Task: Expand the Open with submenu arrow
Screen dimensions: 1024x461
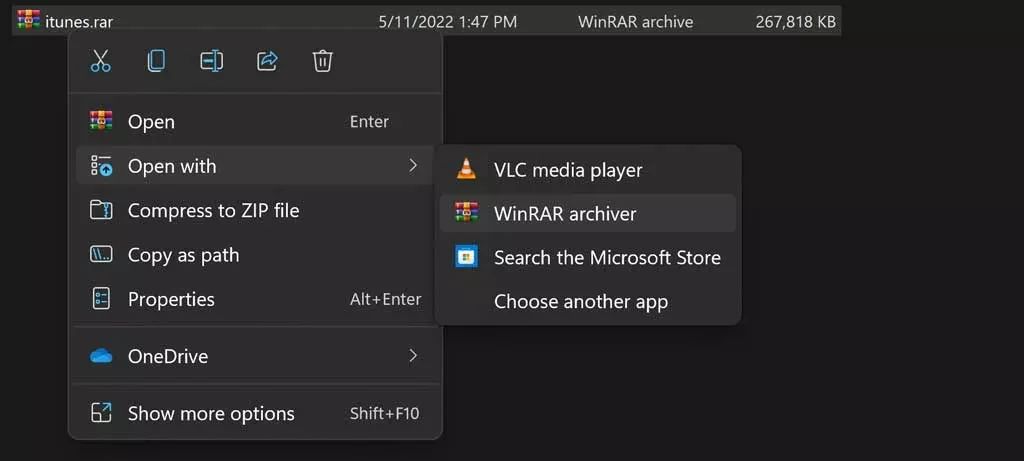Action: pyautogui.click(x=413, y=166)
